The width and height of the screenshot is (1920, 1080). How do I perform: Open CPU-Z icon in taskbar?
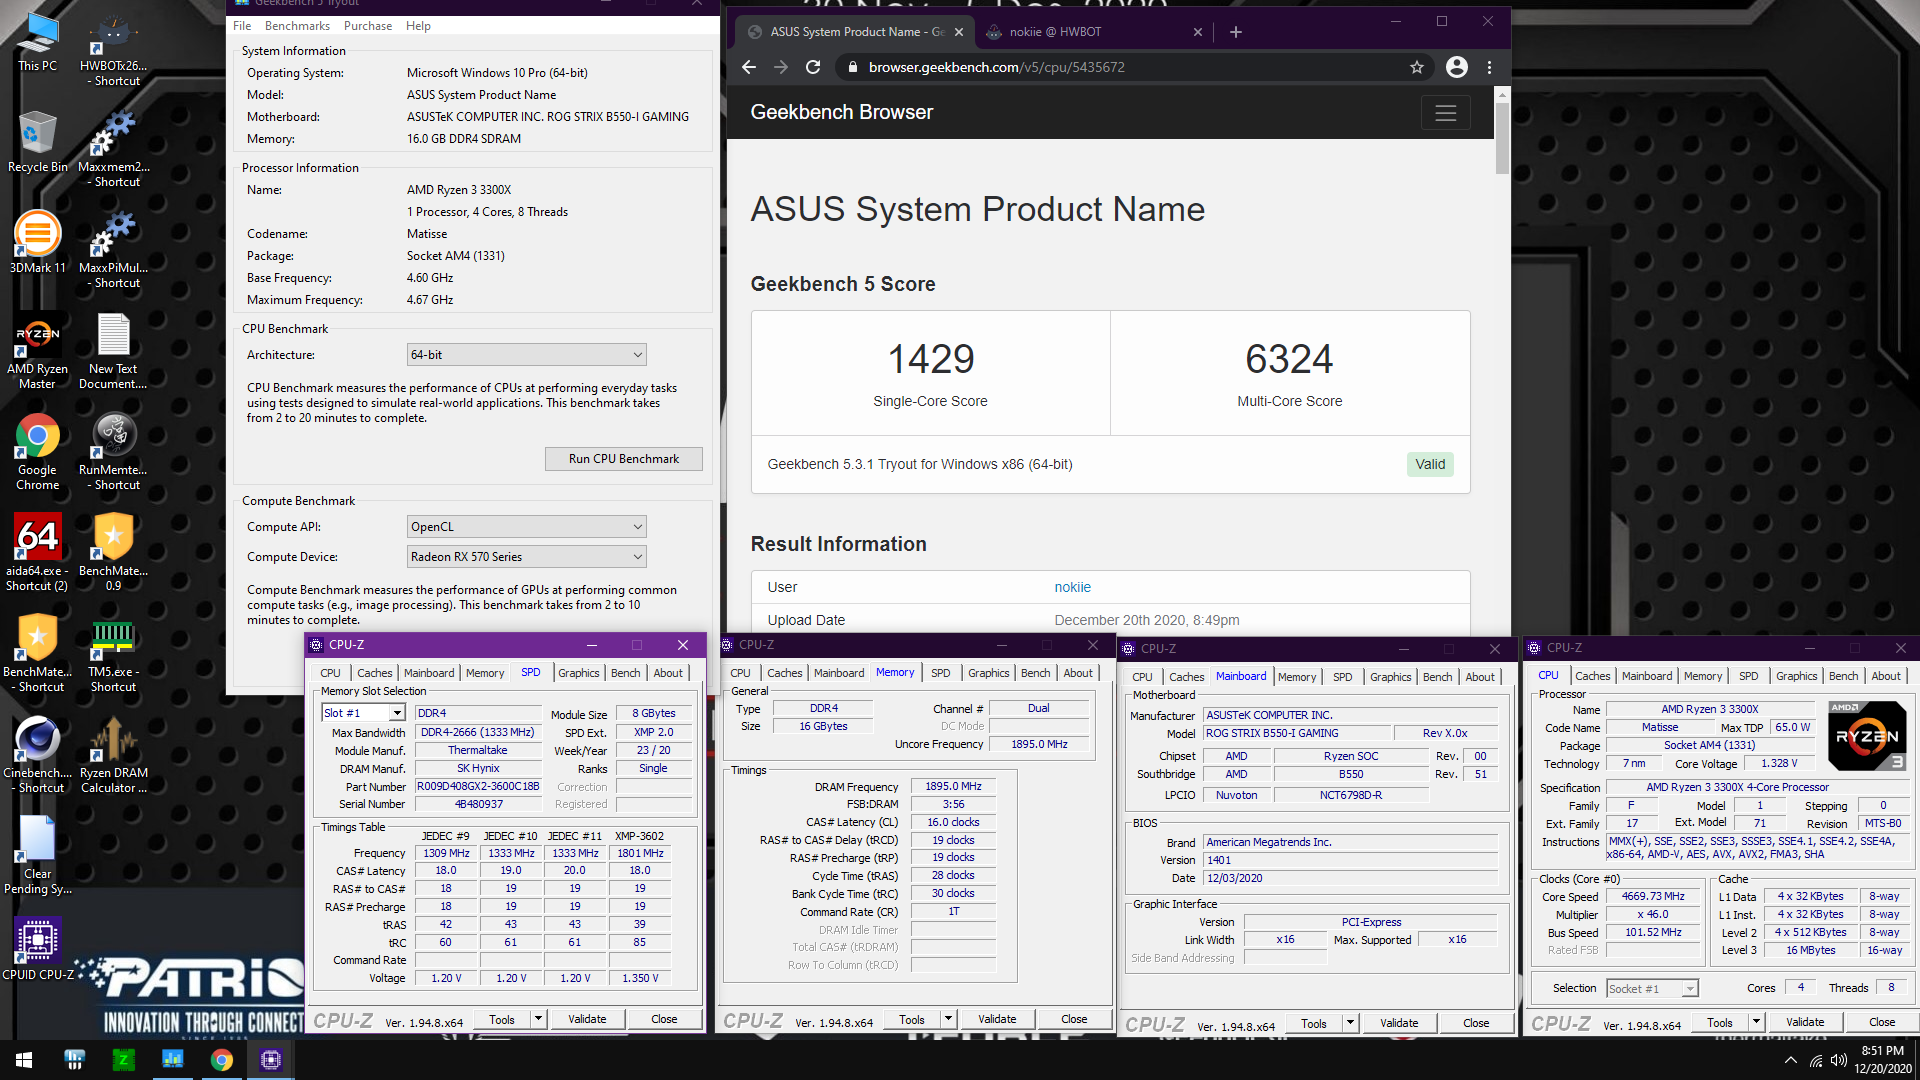tap(270, 1060)
